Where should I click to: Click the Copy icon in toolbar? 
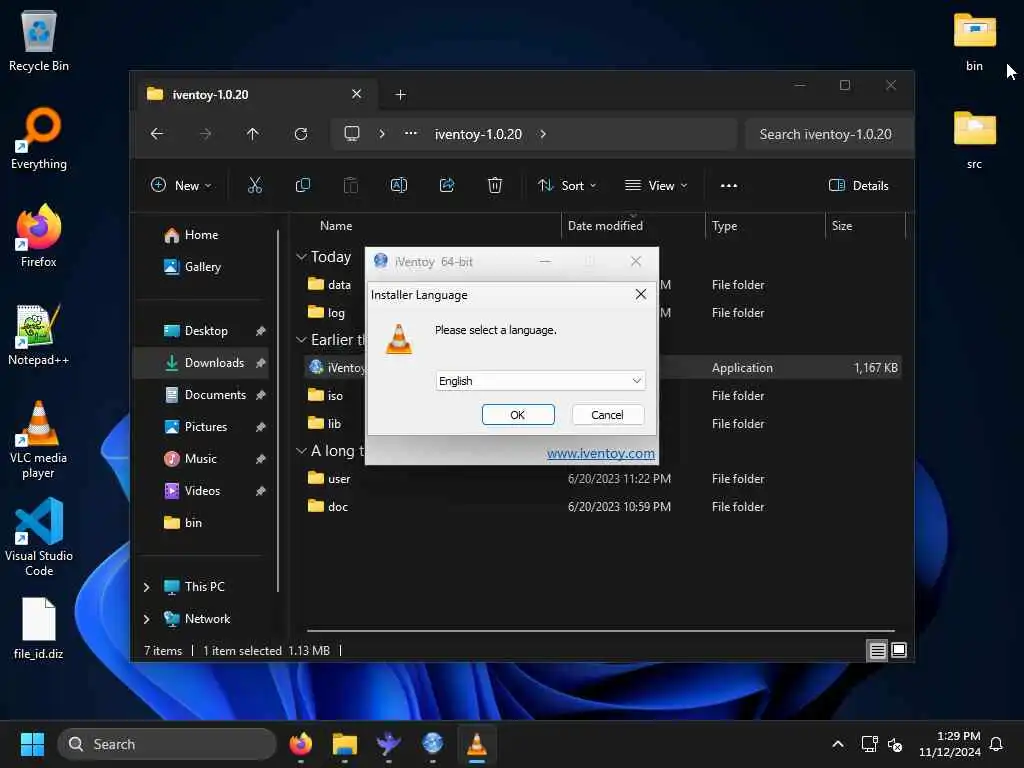[x=302, y=185]
